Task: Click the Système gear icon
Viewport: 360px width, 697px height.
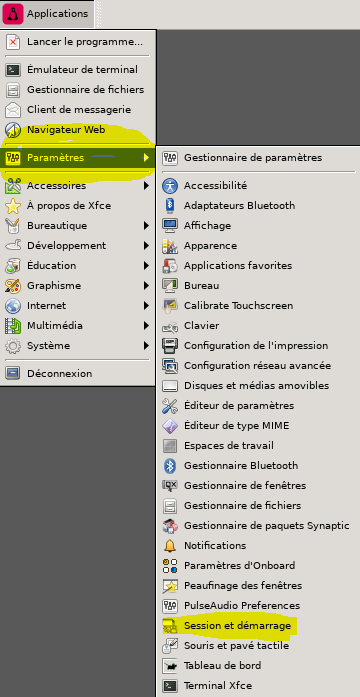Action: tap(13, 346)
